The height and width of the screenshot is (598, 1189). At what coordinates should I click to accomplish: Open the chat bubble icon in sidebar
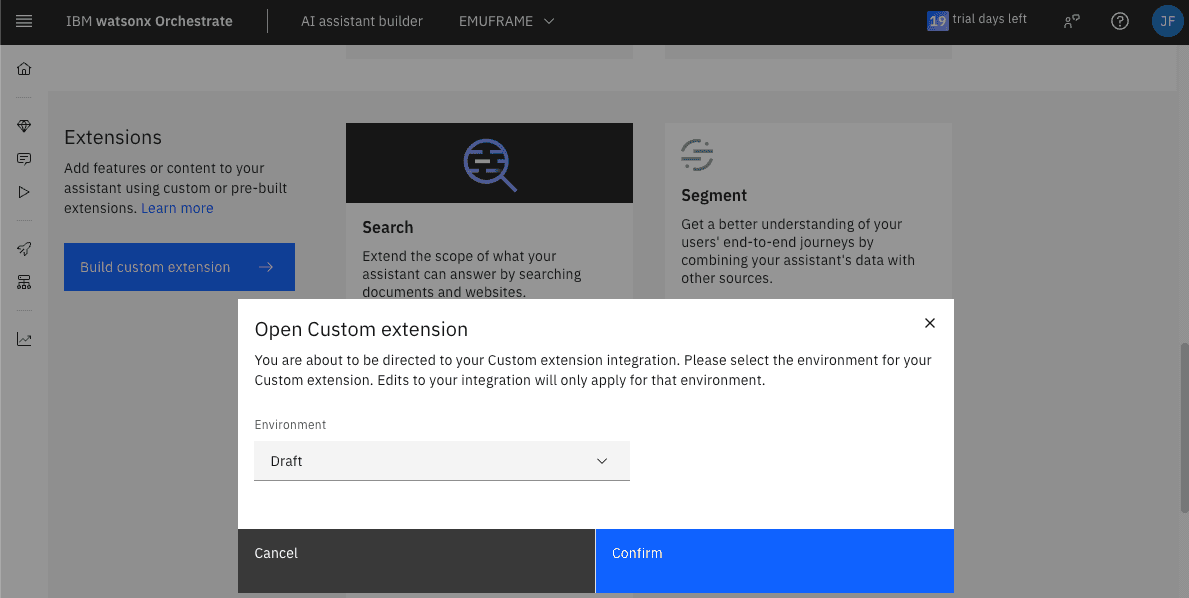pyautogui.click(x=24, y=159)
